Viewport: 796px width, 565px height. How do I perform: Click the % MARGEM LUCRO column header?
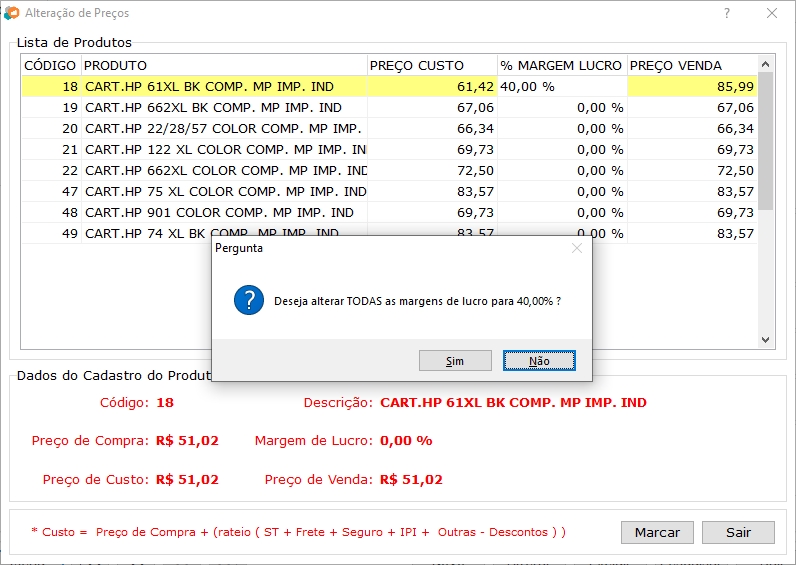(x=561, y=66)
